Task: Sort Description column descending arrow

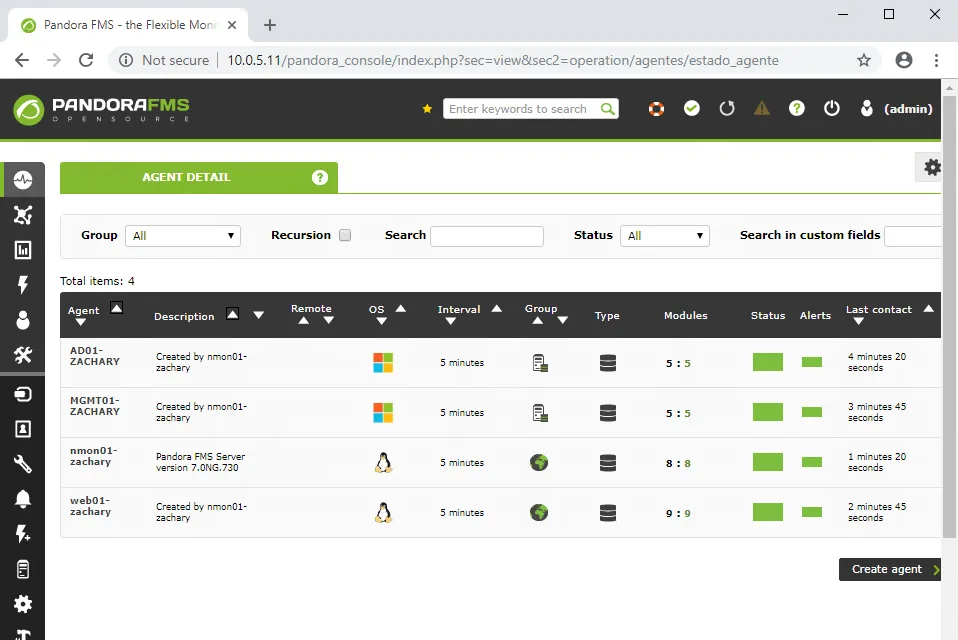Action: (258, 315)
